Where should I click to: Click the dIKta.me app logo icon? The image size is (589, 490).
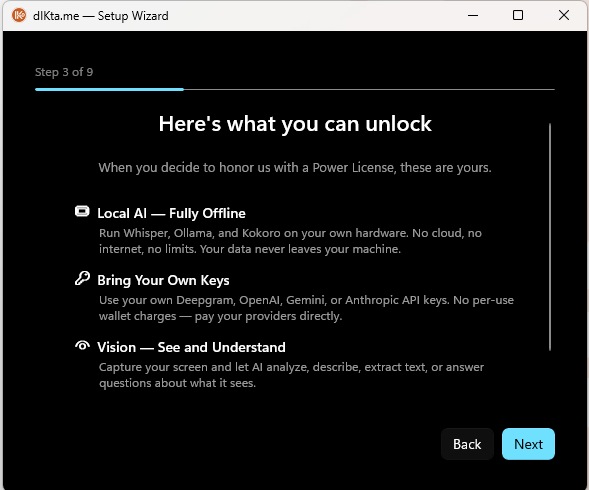19,15
